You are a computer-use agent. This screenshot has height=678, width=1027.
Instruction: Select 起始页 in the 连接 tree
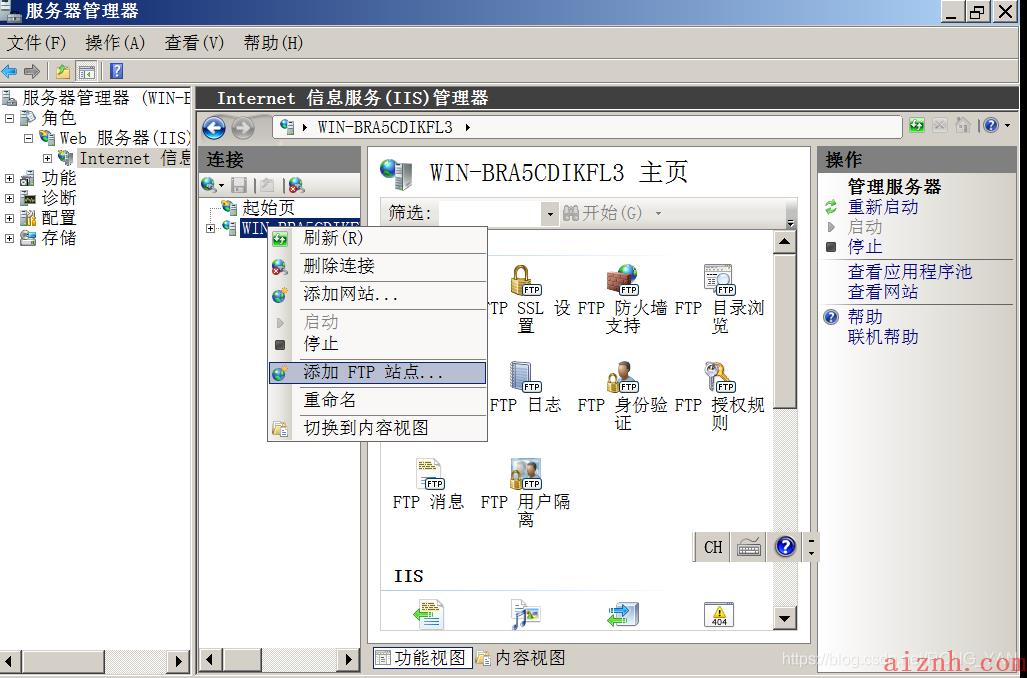pyautogui.click(x=269, y=208)
